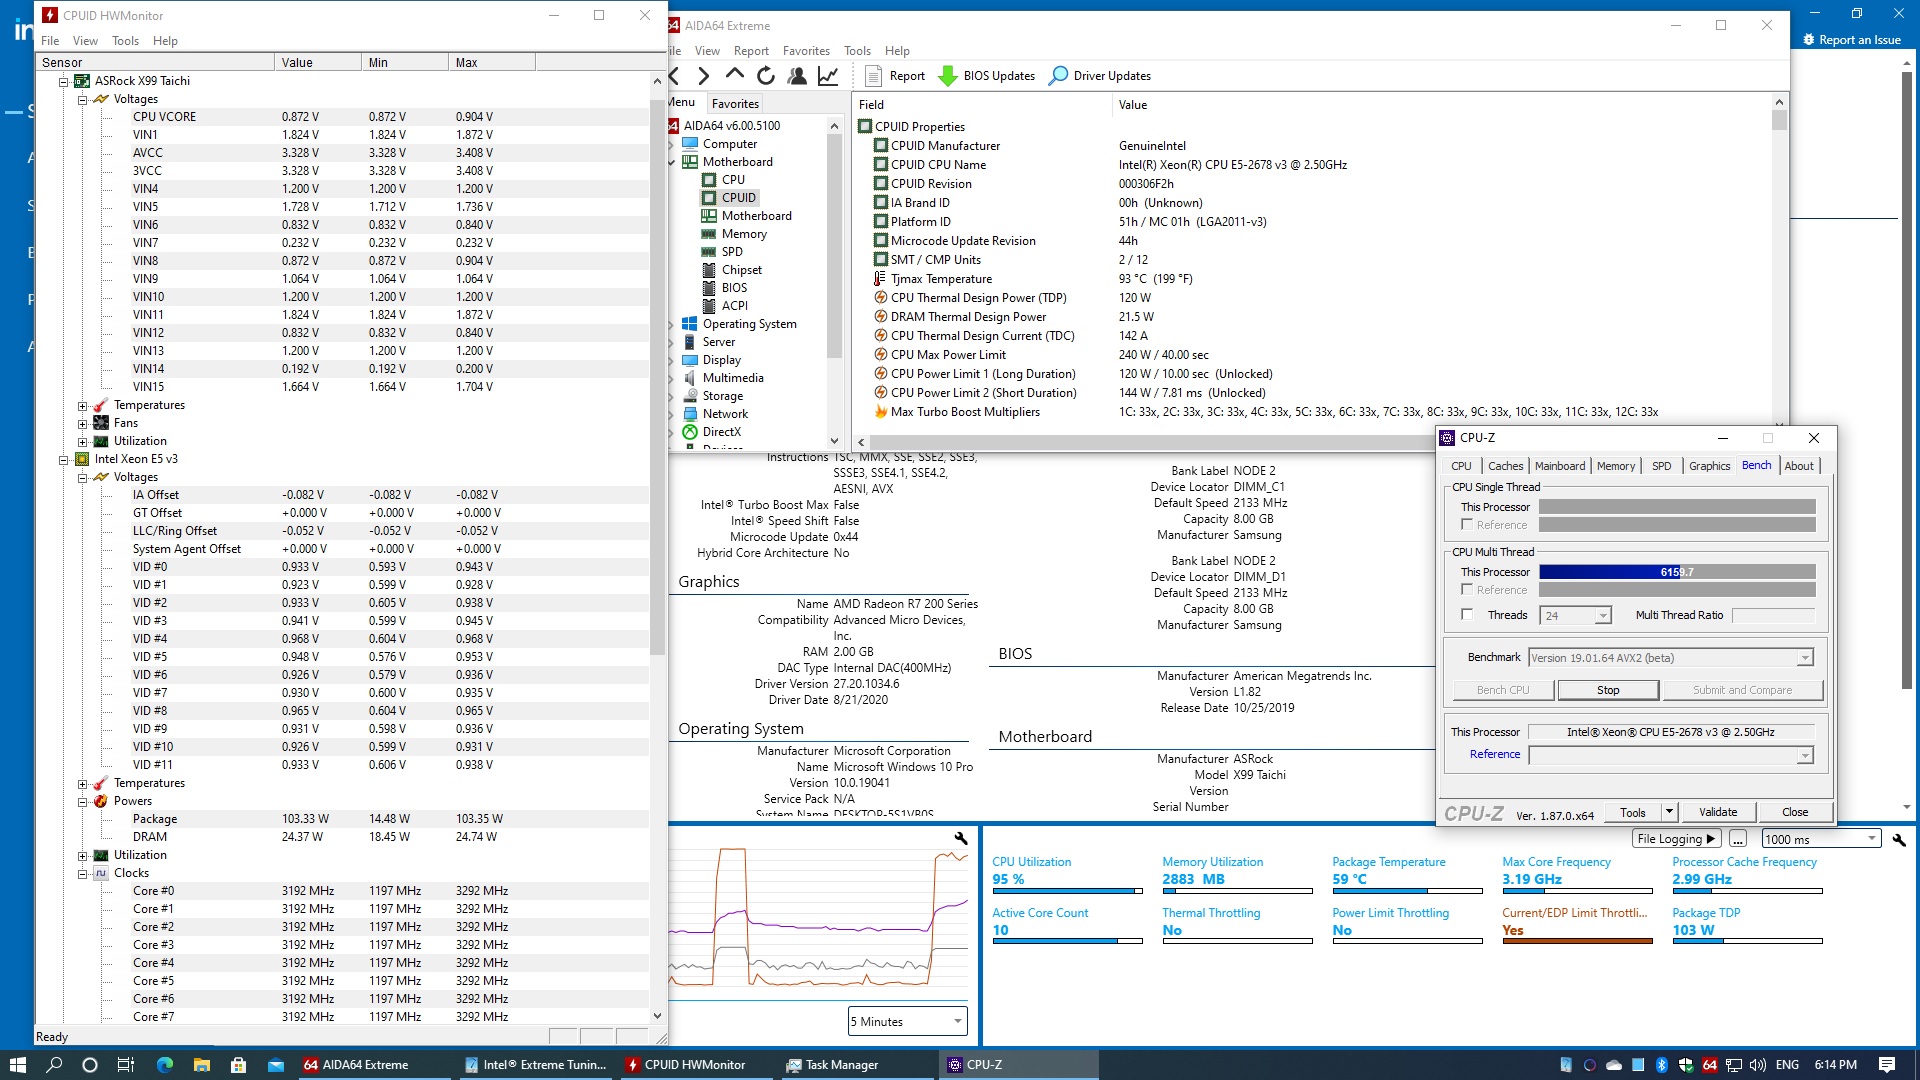Open the HWMonitor Tools menu
Image resolution: width=1920 pixels, height=1080 pixels.
125,41
